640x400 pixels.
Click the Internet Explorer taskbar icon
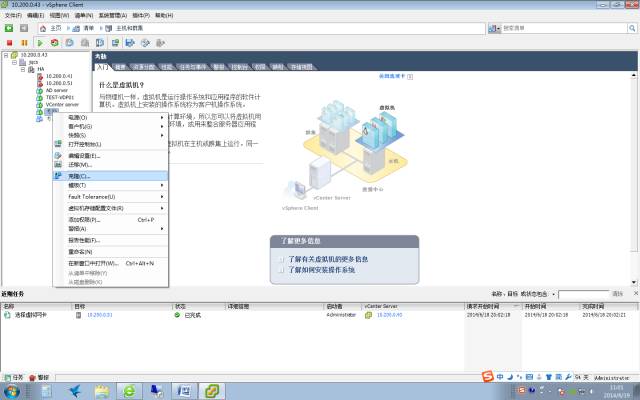tap(129, 391)
